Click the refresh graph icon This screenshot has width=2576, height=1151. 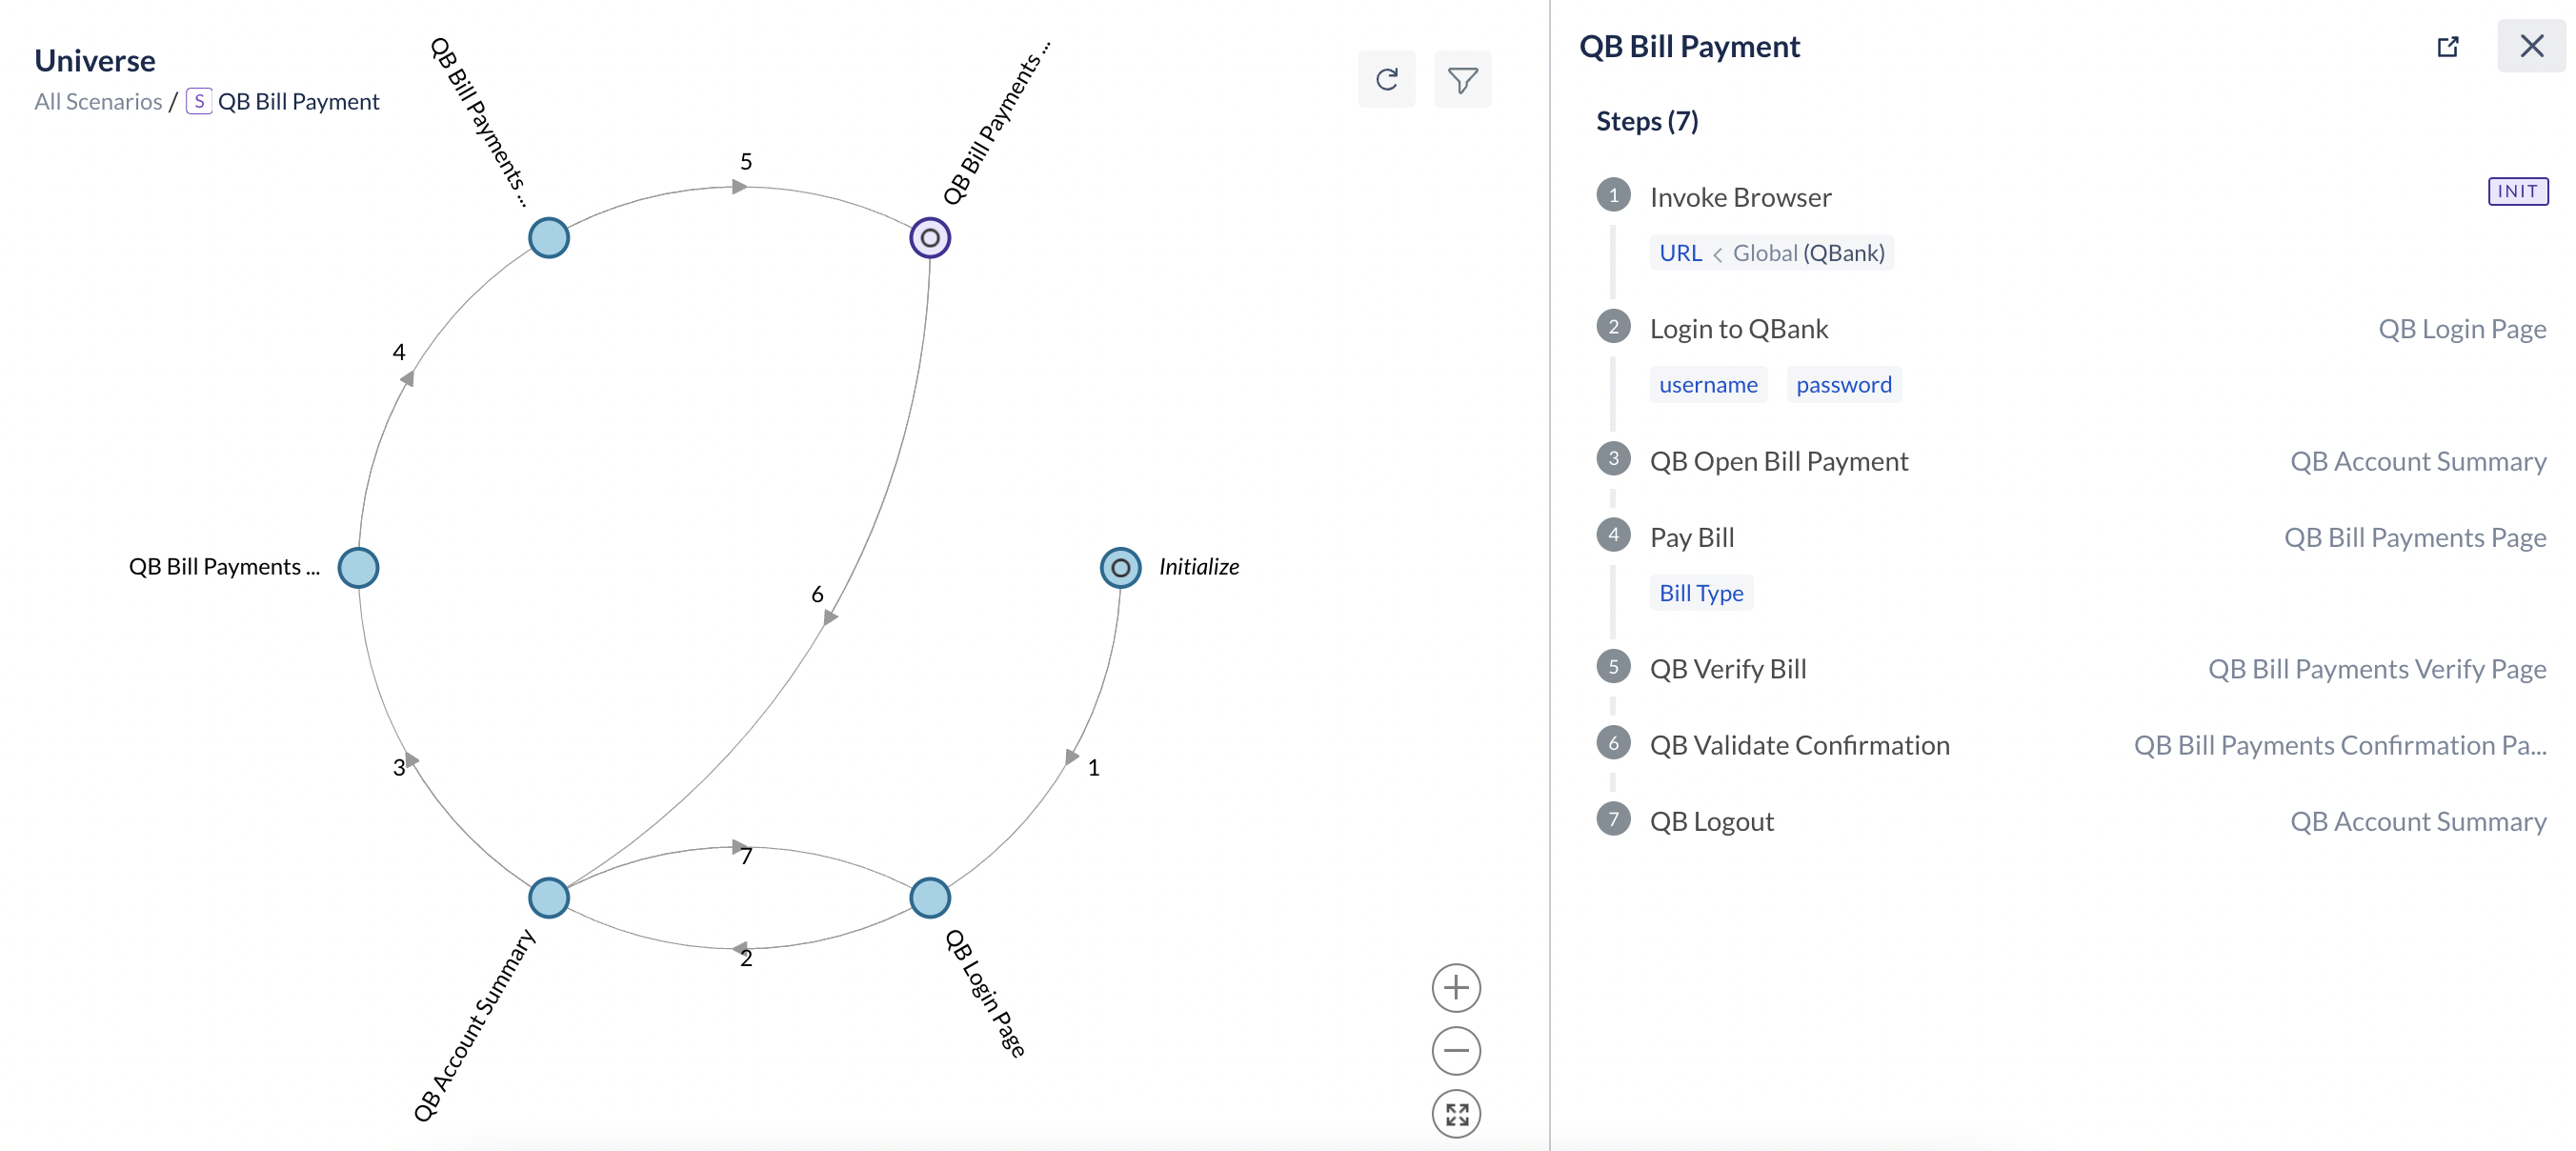point(1386,79)
